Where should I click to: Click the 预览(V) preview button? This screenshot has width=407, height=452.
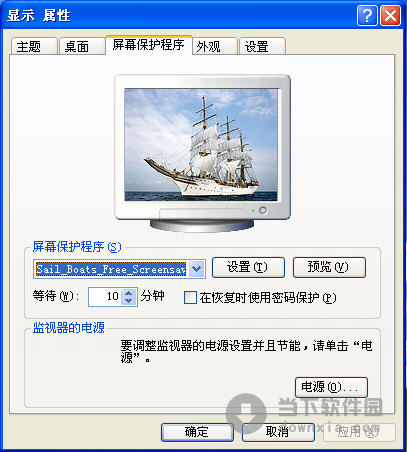coord(329,267)
